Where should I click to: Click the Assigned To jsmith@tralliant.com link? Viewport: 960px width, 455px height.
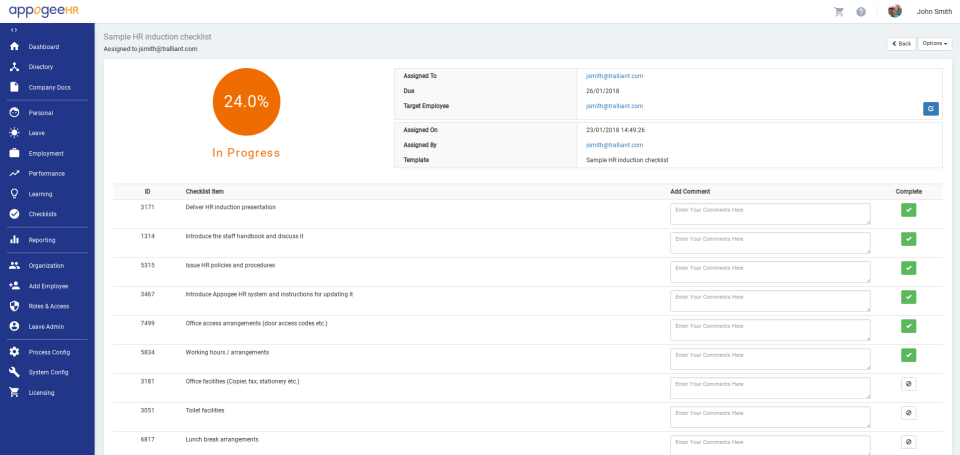pyautogui.click(x=614, y=76)
